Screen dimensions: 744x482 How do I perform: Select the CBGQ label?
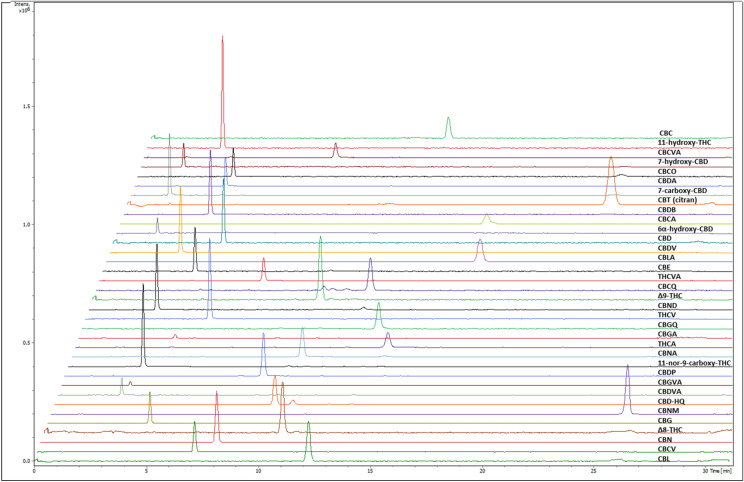click(668, 324)
